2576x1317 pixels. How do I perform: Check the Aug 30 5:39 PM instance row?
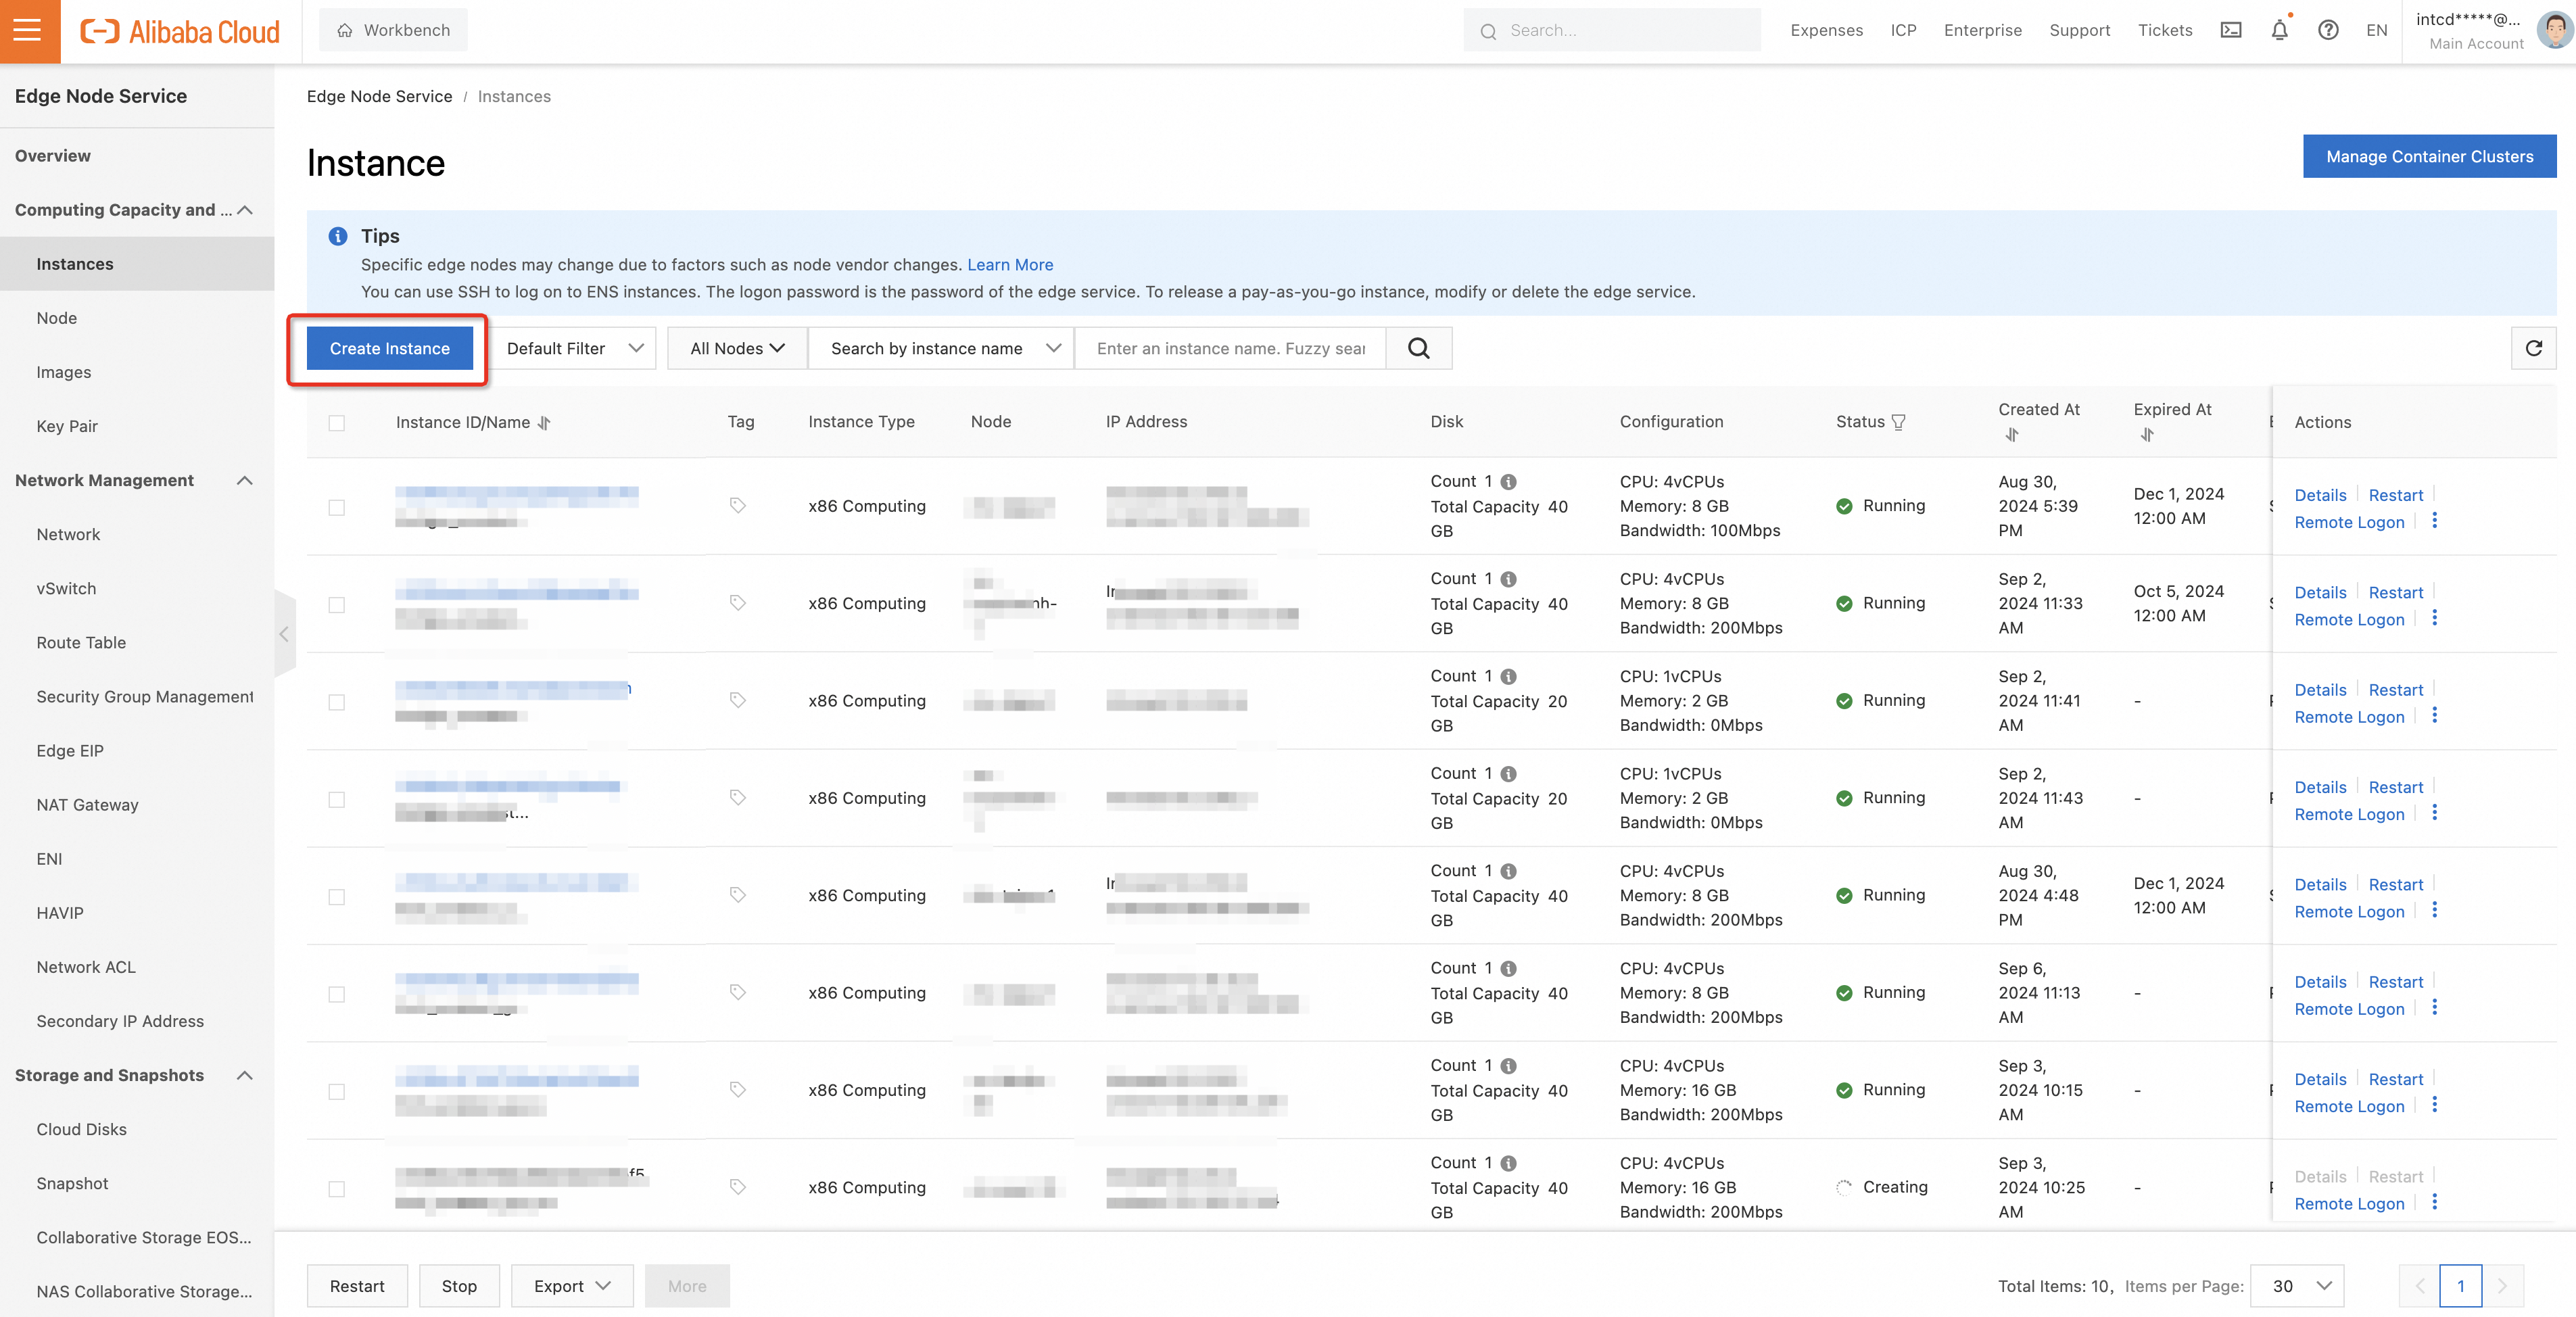coord(337,508)
